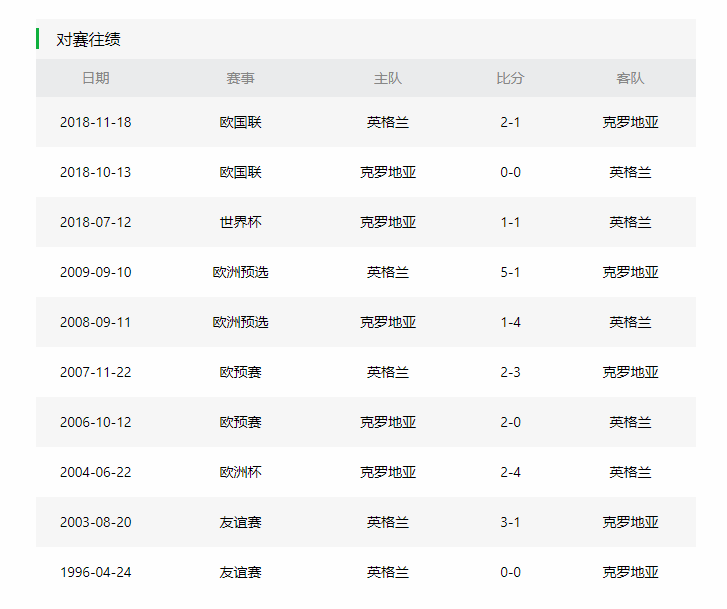
Task: Click 欧预赛 in the 2007-11-22 row
Action: [240, 372]
